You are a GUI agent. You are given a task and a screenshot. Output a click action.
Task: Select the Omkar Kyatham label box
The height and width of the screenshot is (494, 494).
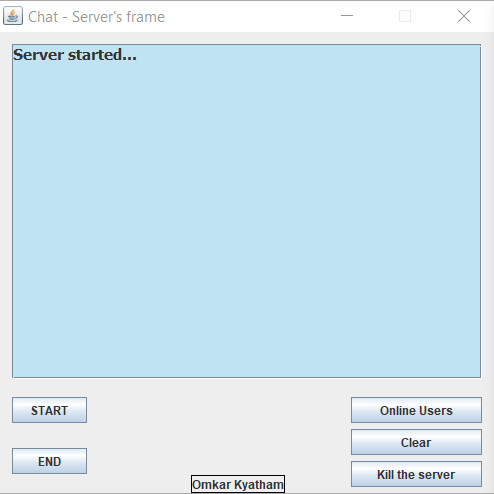238,484
